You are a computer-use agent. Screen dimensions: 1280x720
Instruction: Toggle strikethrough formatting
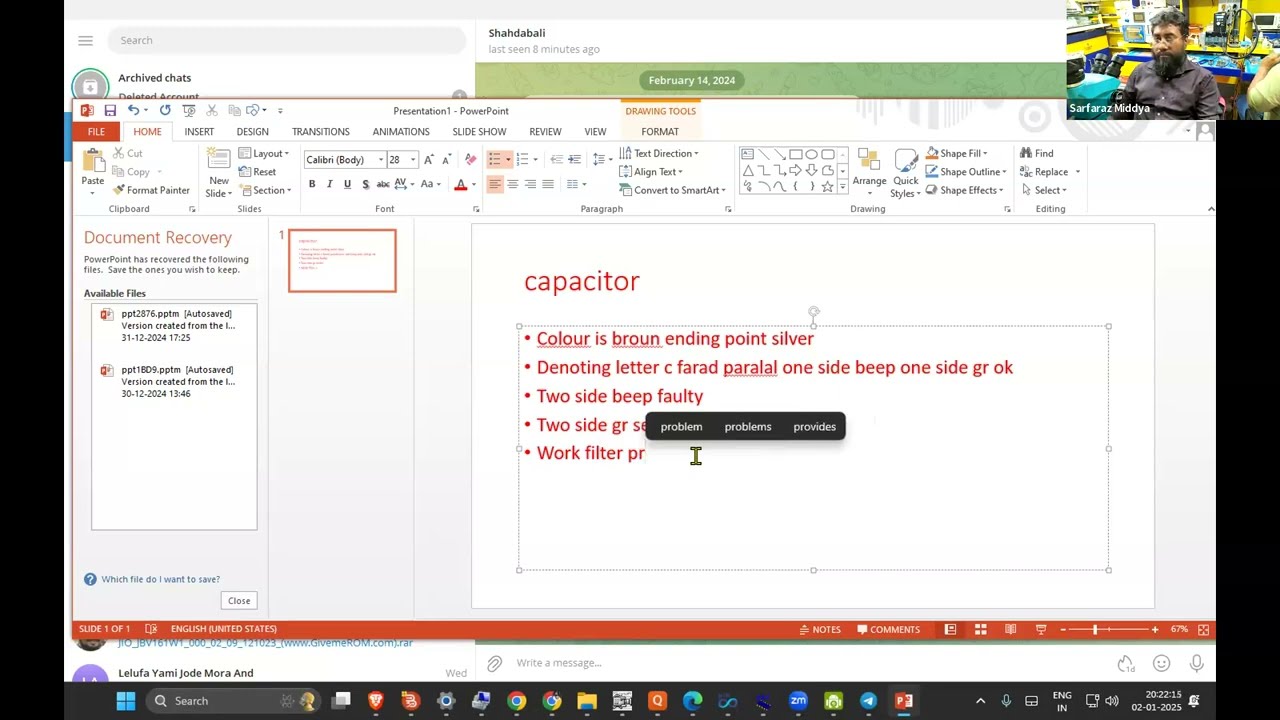click(x=383, y=184)
